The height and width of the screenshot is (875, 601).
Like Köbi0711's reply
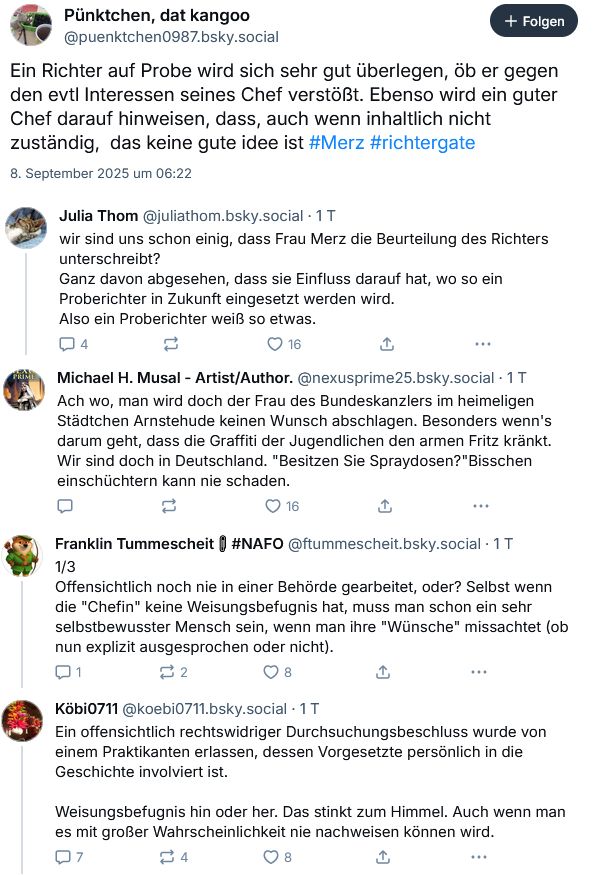pos(275,857)
